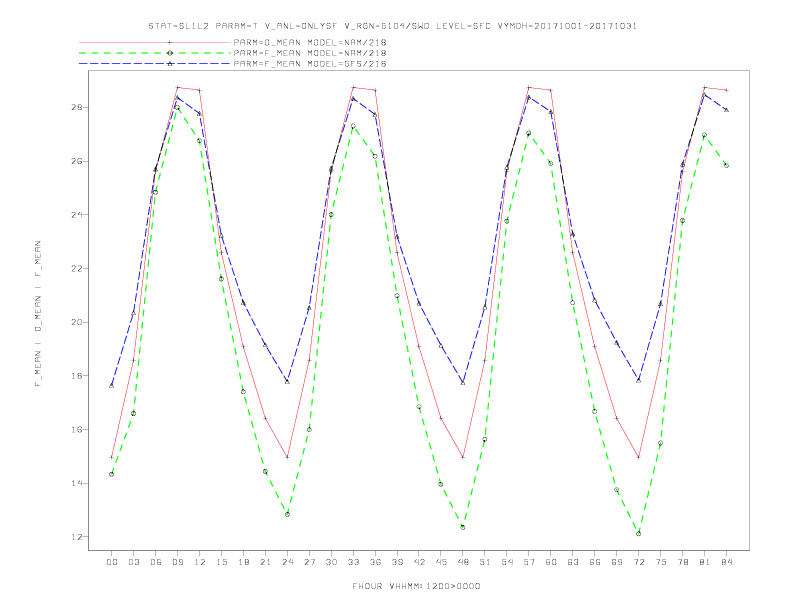Click x-axis forecast hour label 81
Image resolution: width=792 pixels, height=612 pixels.
point(705,562)
